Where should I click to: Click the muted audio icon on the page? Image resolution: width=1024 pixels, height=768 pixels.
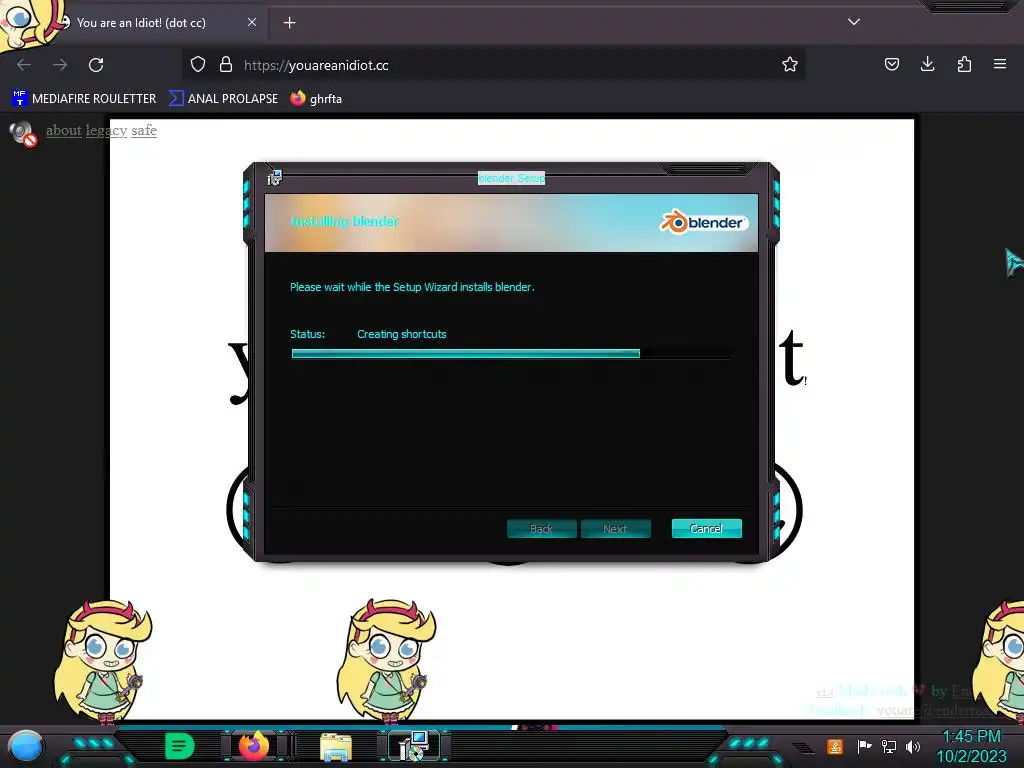tap(23, 134)
